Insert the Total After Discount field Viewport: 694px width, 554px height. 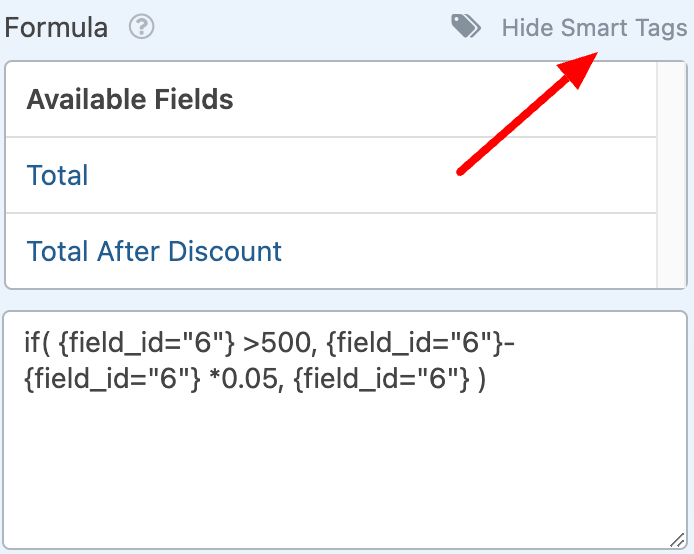(x=154, y=251)
